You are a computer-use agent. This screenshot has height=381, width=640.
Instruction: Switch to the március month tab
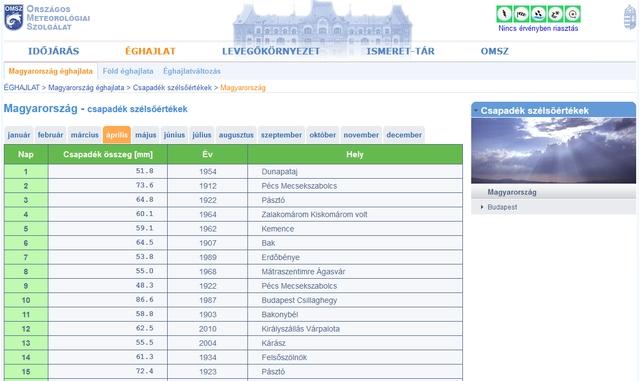click(84, 135)
